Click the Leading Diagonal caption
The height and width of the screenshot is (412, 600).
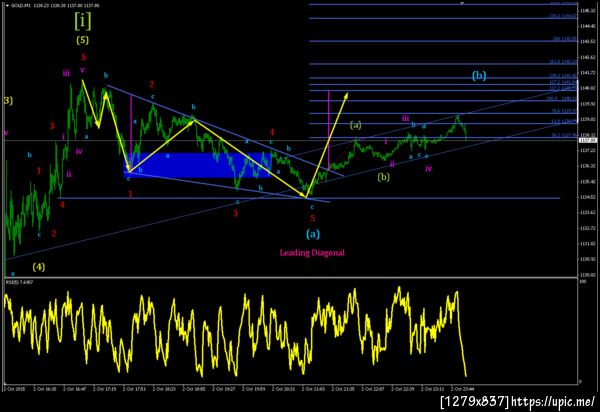(x=312, y=252)
